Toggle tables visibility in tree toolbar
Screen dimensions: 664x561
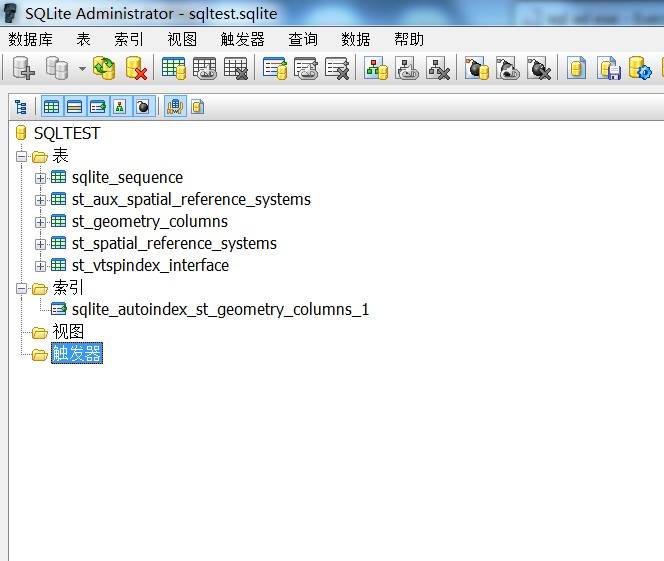coord(52,107)
